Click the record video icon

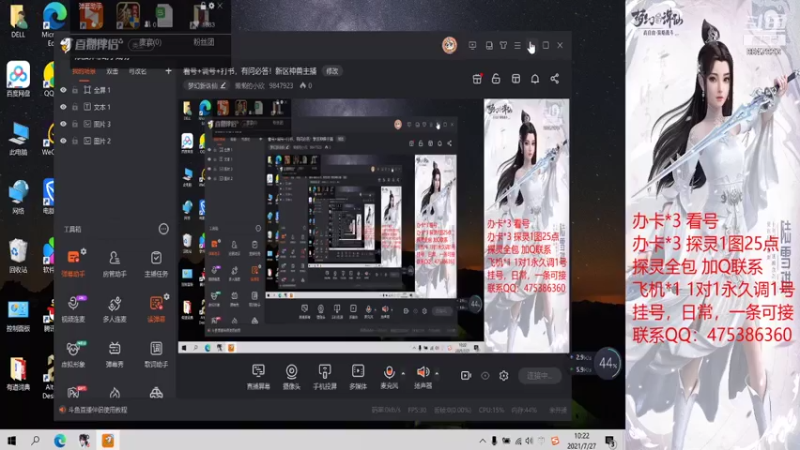point(466,376)
